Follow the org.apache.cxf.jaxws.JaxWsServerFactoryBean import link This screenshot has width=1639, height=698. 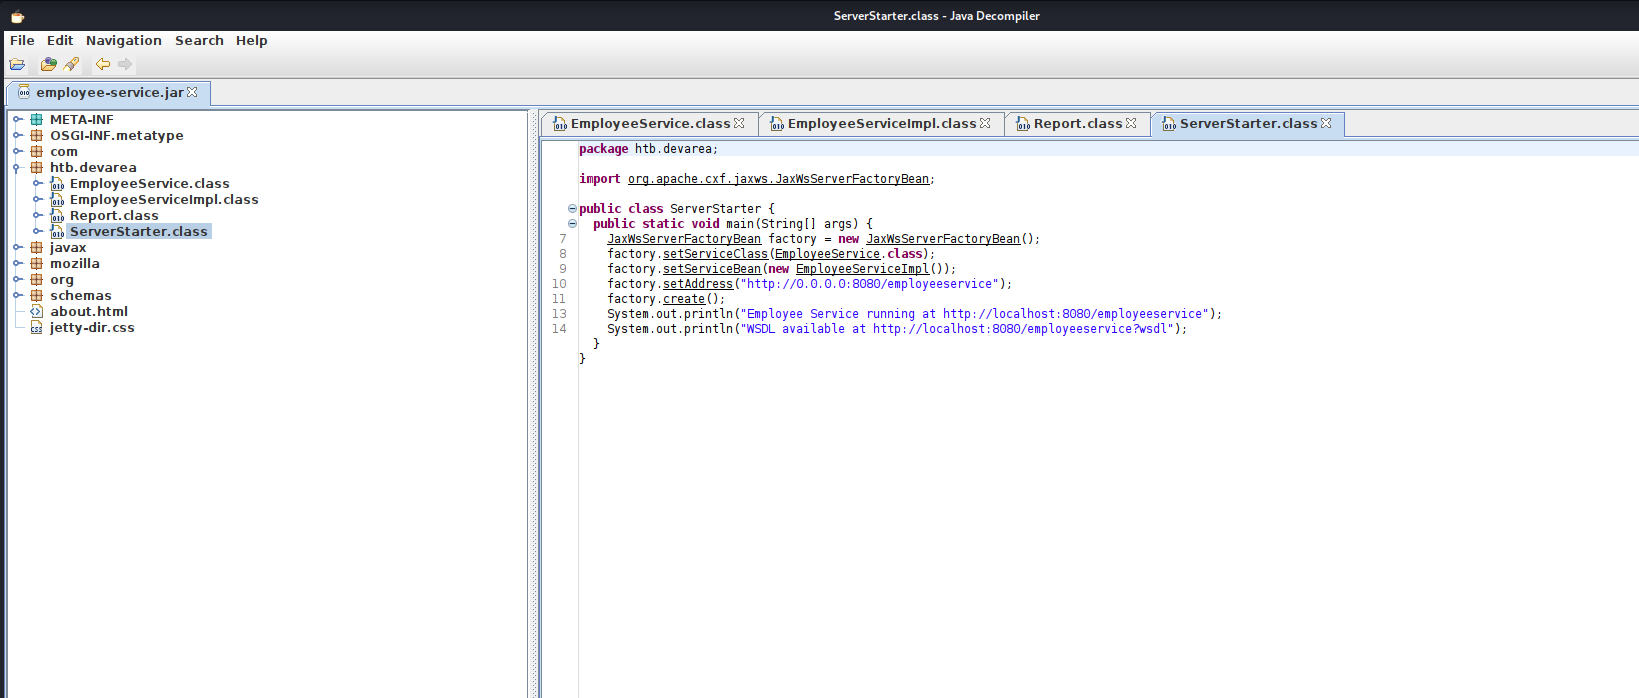point(778,179)
